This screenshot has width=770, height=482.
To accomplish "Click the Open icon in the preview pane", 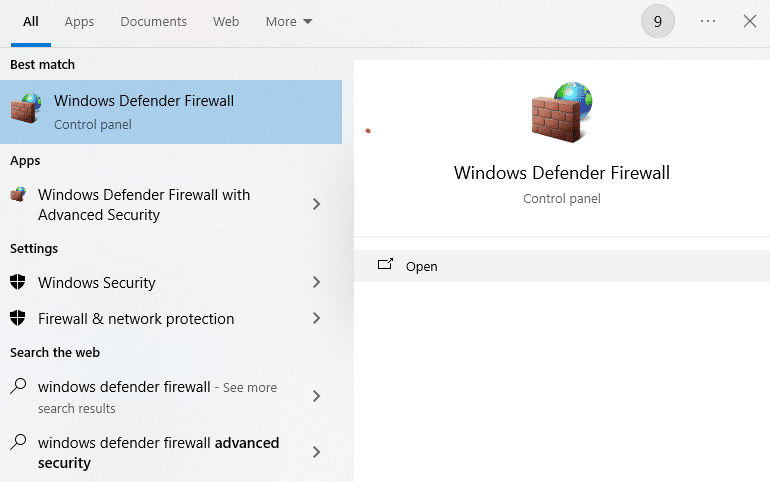I will click(x=385, y=265).
